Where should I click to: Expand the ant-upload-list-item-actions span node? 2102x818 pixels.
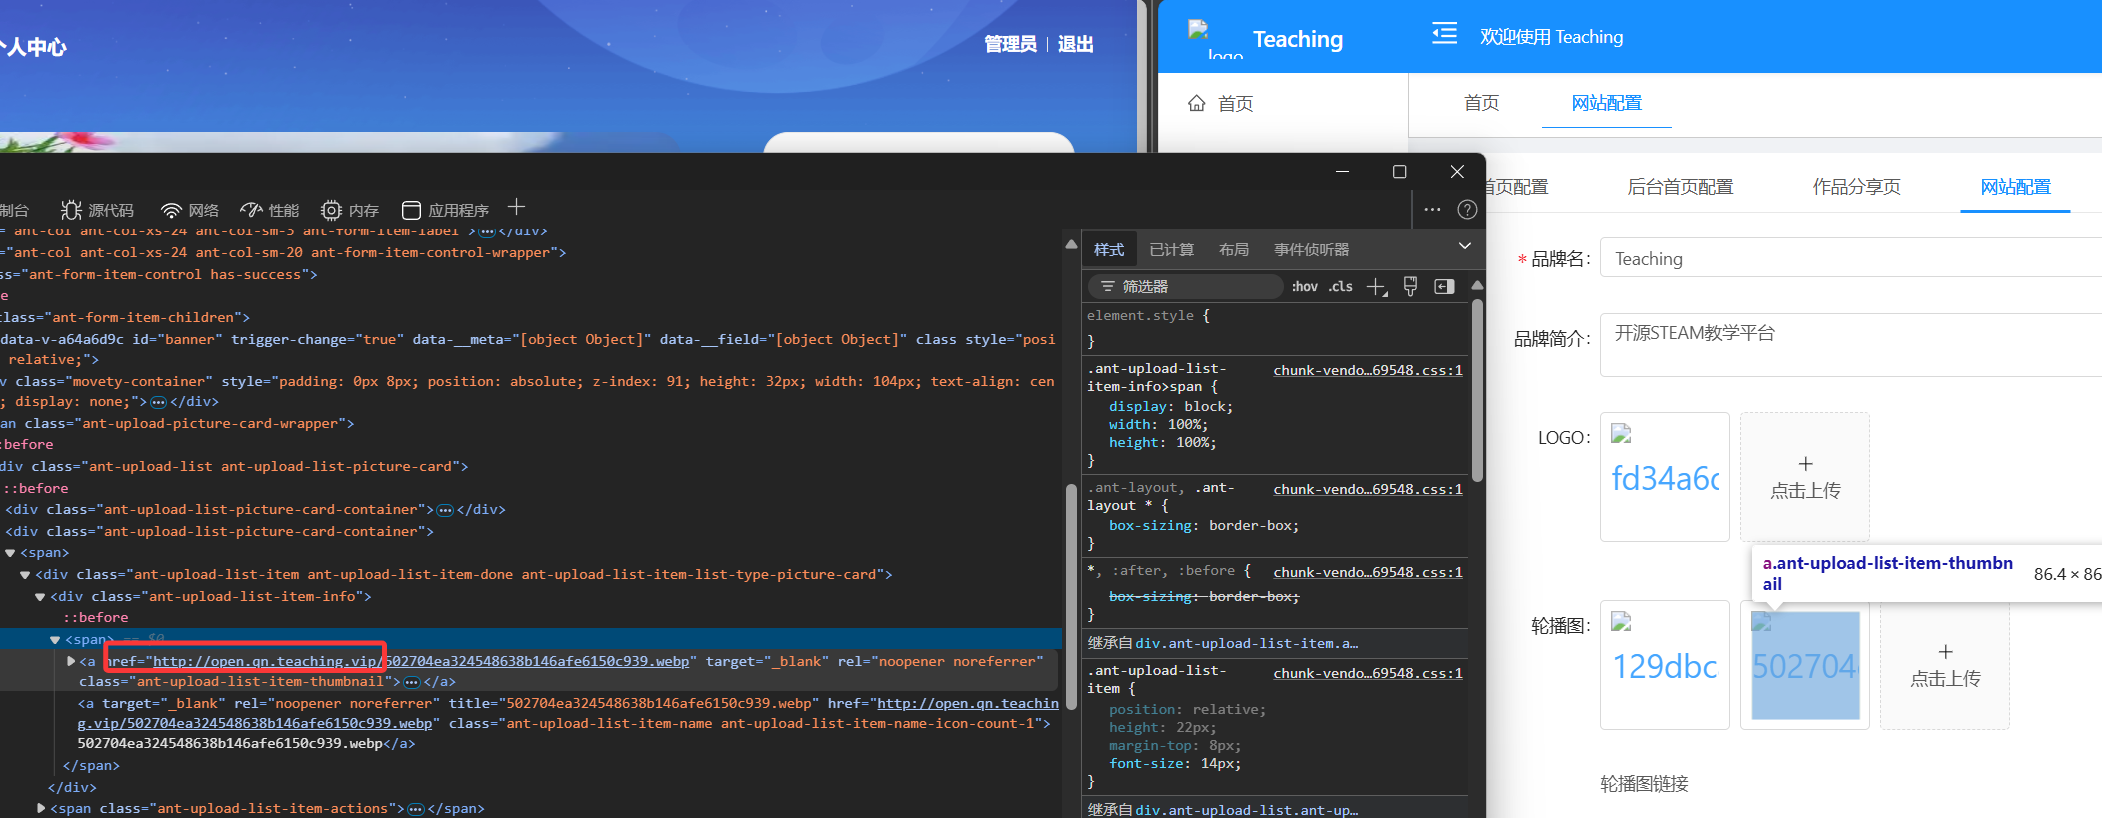41,808
